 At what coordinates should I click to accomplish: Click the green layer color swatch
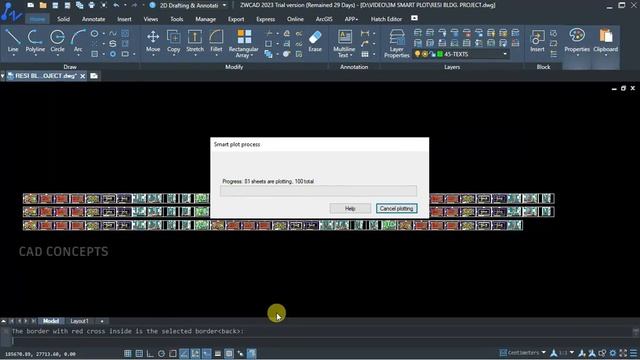[x=440, y=54]
